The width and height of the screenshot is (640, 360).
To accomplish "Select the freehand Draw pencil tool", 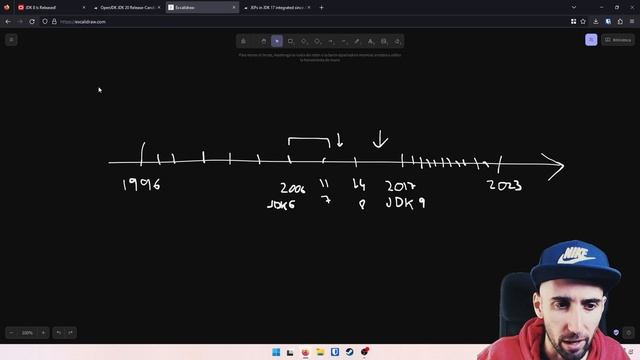I will [357, 41].
